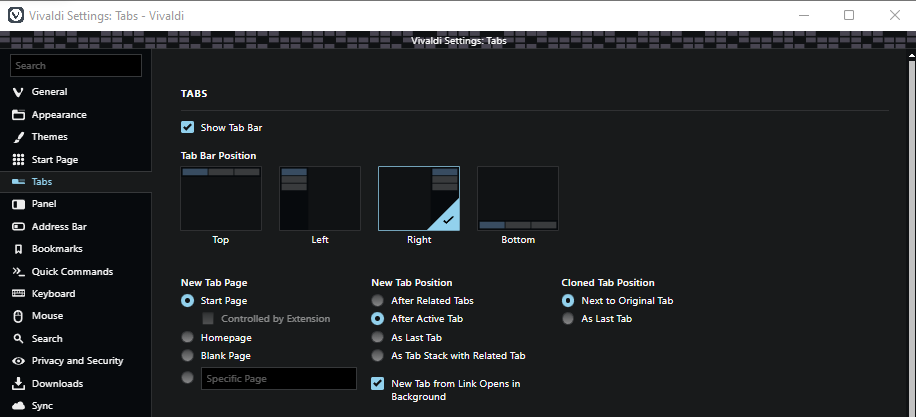This screenshot has width=916, height=417.
Task: Click the Start Page grid icon
Action: coord(19,159)
